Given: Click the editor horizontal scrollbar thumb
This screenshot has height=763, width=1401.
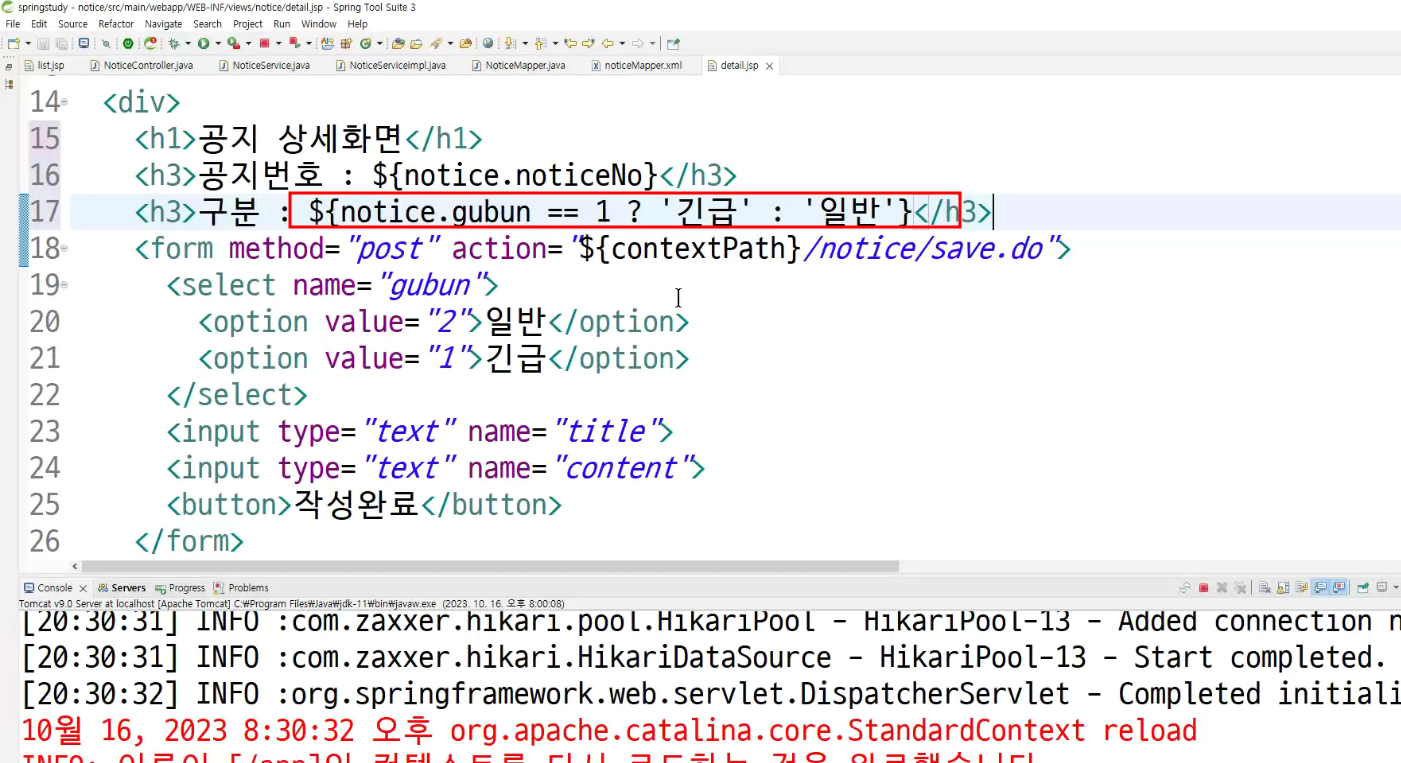Looking at the screenshot, I should (490, 566).
